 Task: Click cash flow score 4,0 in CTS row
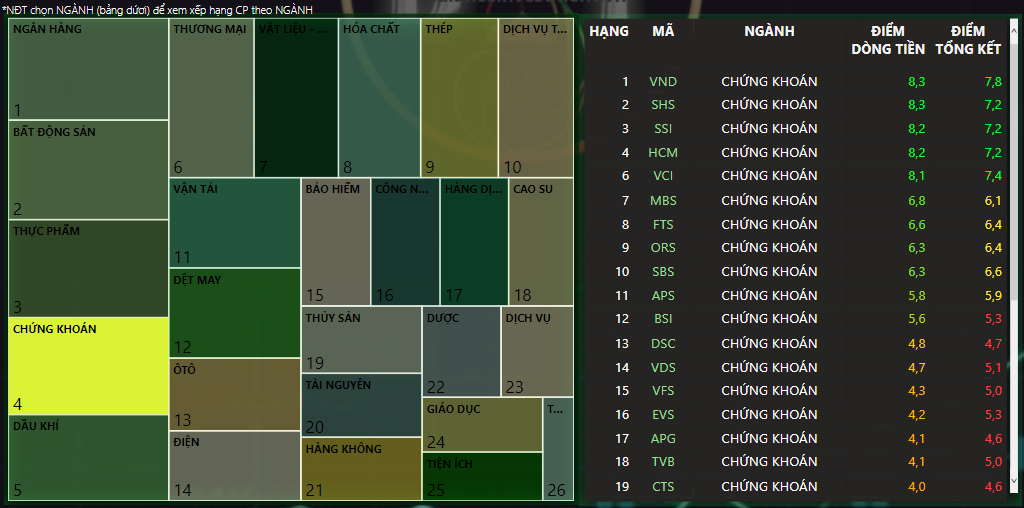click(916, 486)
